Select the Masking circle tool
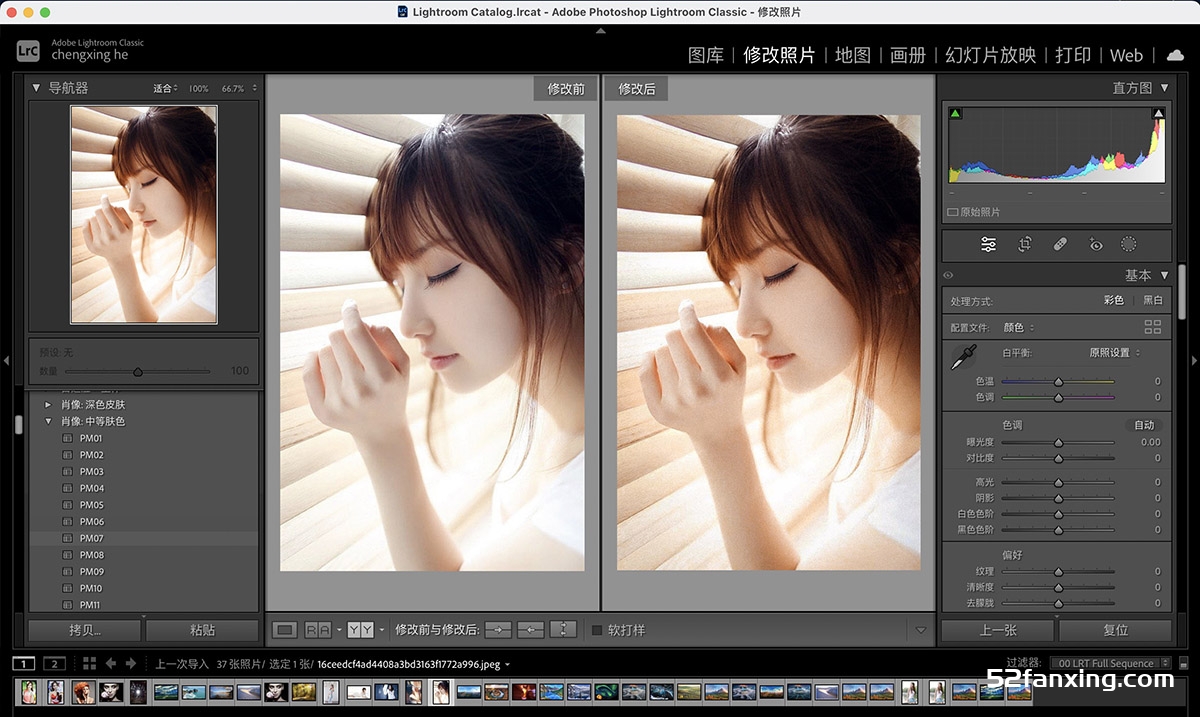1200x717 pixels. click(x=1129, y=244)
